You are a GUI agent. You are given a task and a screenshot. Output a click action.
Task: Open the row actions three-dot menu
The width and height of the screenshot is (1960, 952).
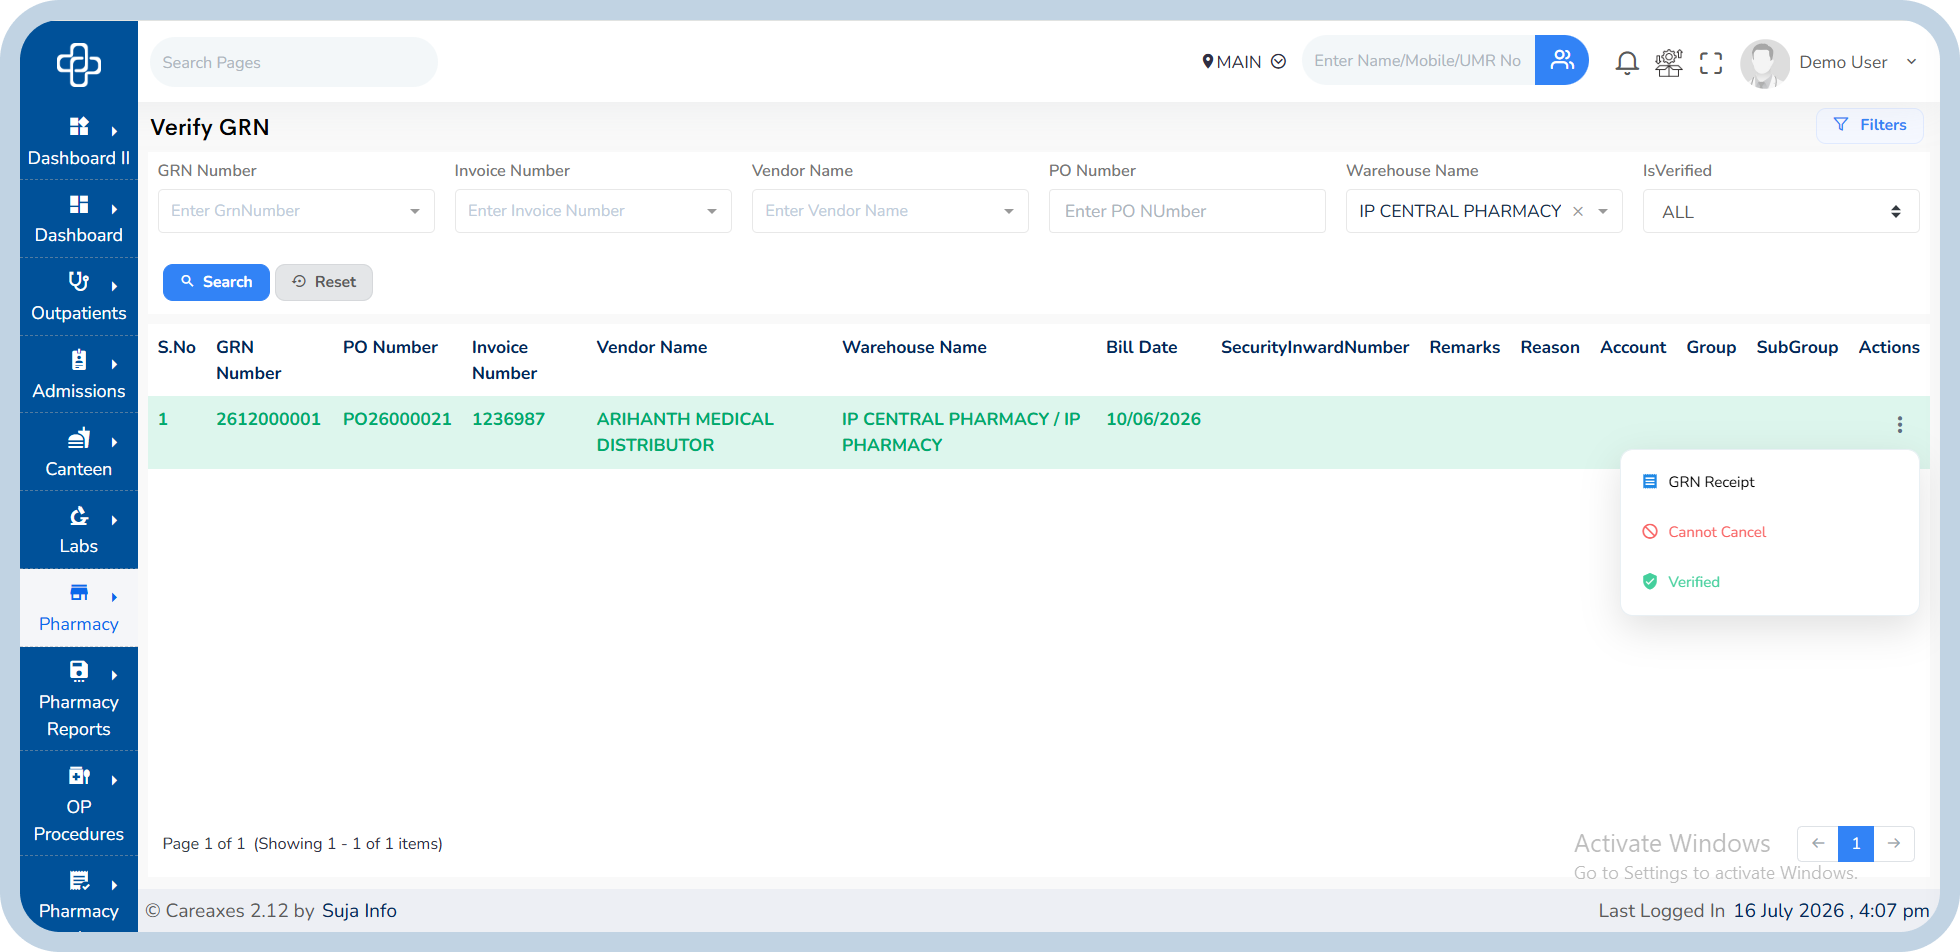1899,425
